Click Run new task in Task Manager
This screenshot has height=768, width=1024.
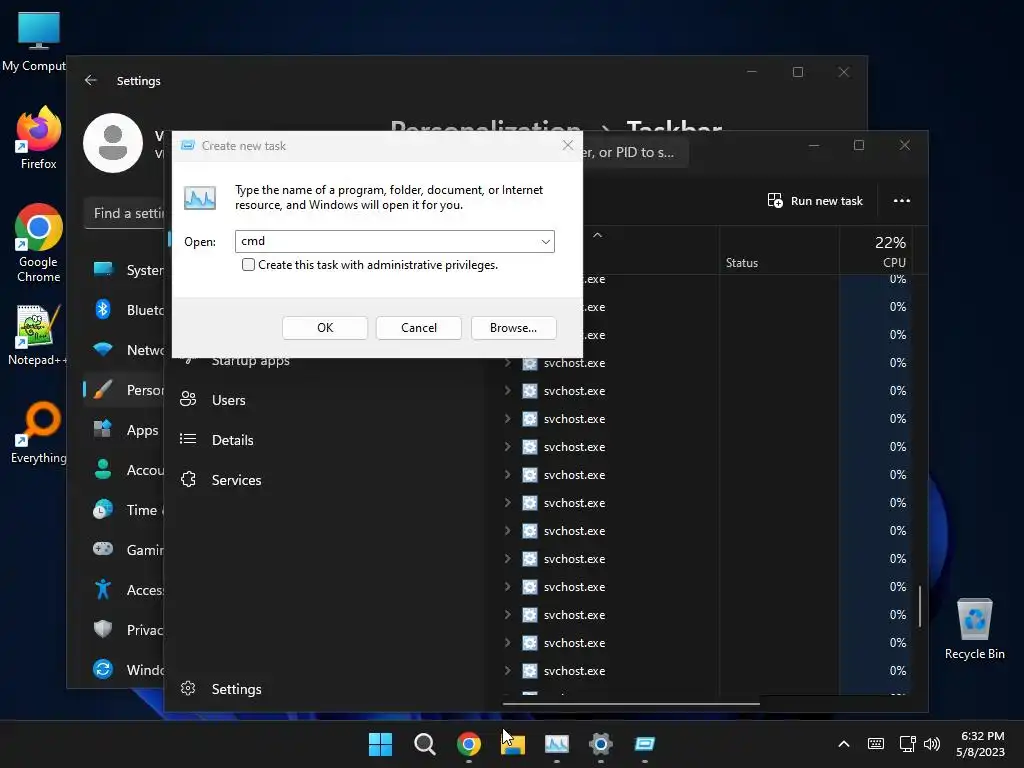point(815,201)
